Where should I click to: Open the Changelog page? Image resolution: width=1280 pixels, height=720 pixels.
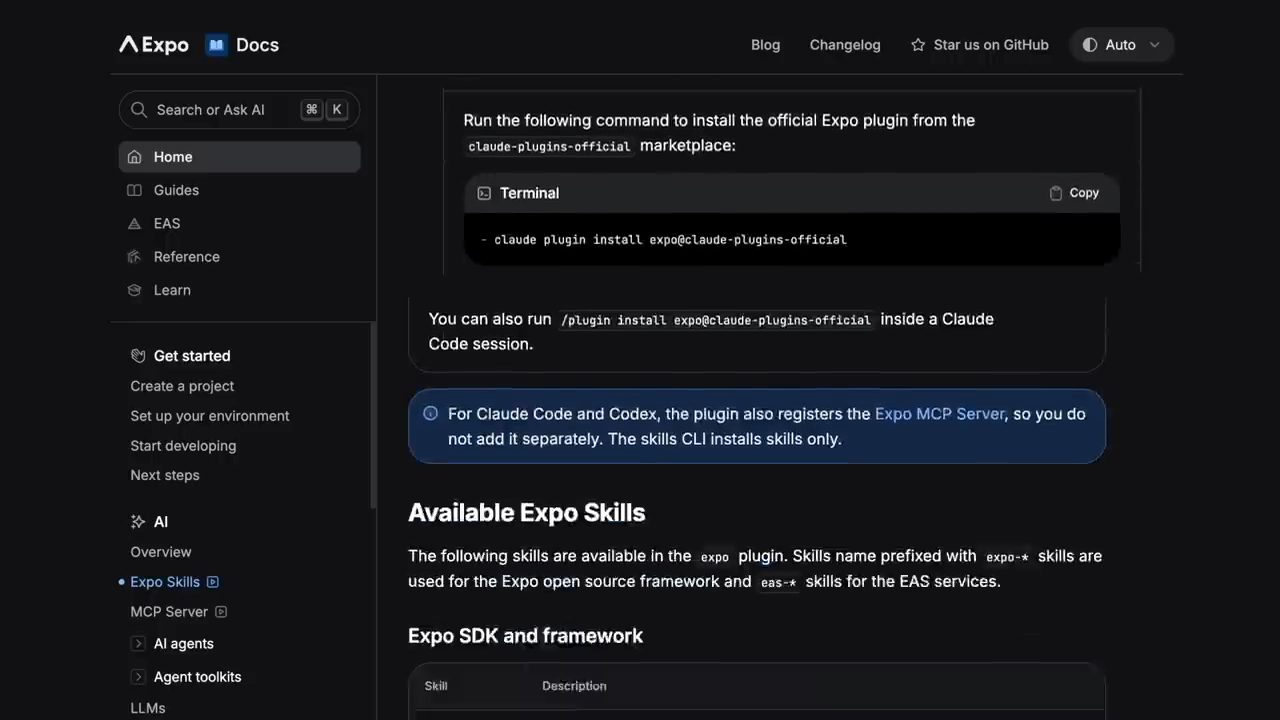click(845, 45)
